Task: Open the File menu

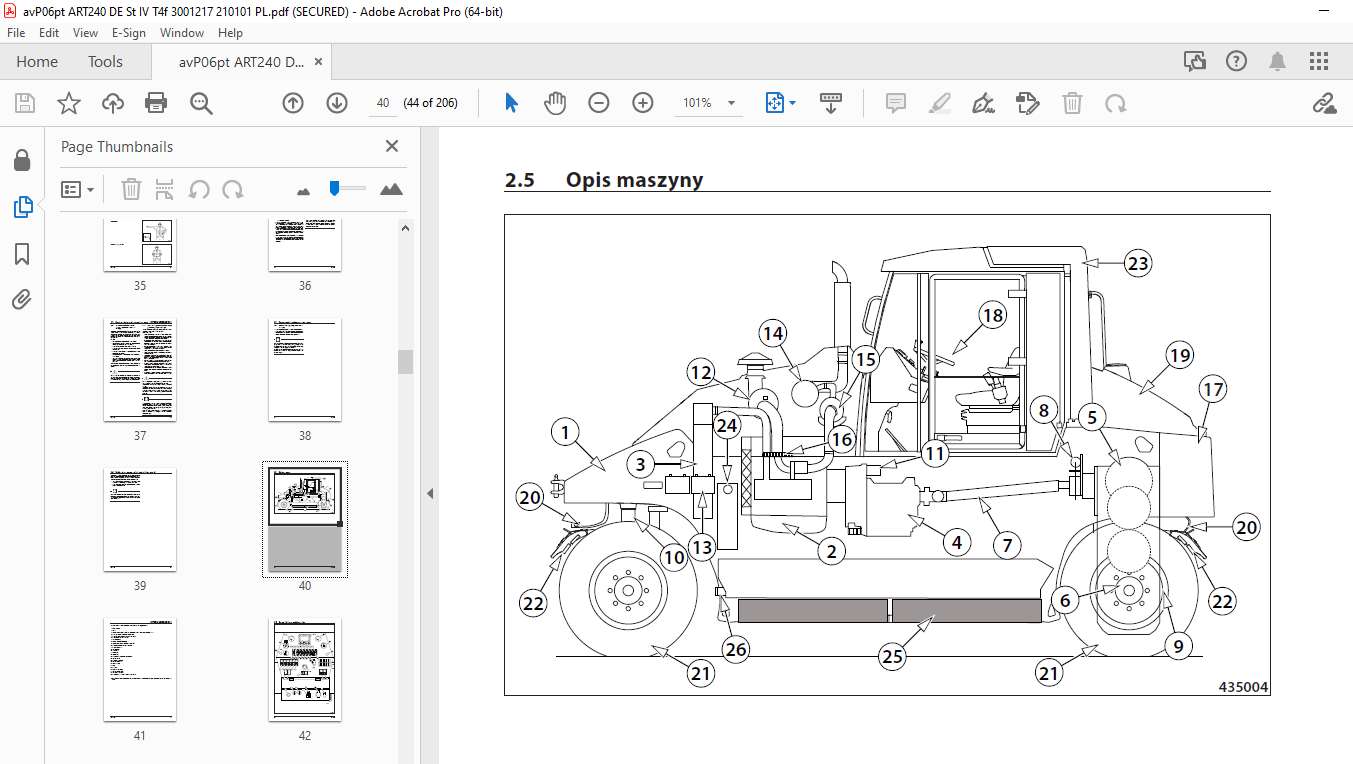Action: 16,33
